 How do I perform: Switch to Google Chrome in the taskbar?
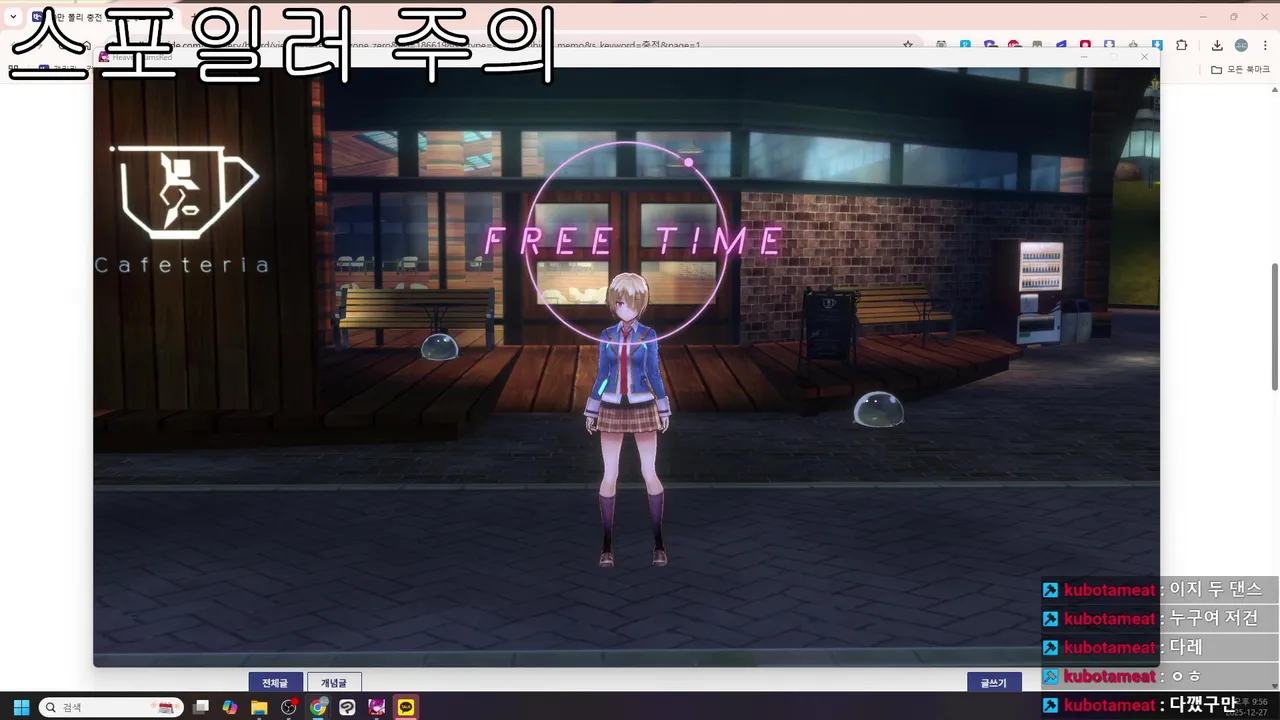coord(318,707)
